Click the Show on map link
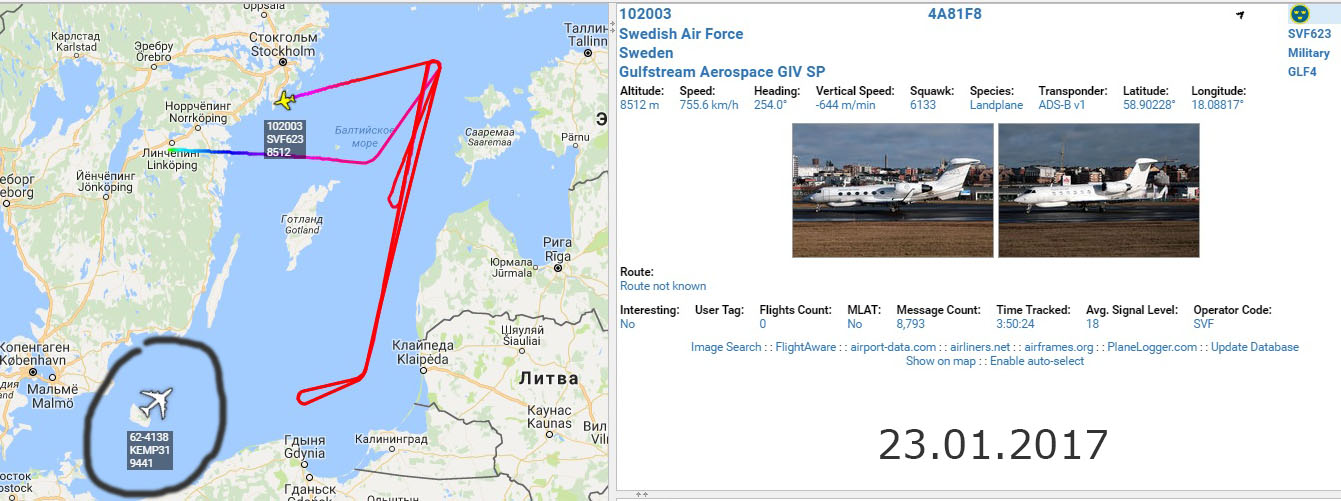1341x501 pixels. (x=940, y=361)
